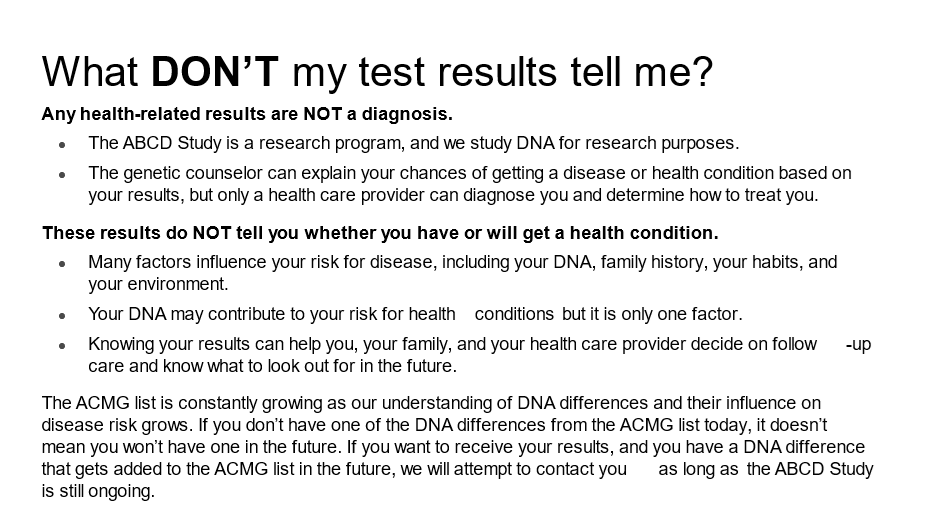Click the bullet dot before "Knowing your results"
This screenshot has height=528, width=939.
click(63, 345)
